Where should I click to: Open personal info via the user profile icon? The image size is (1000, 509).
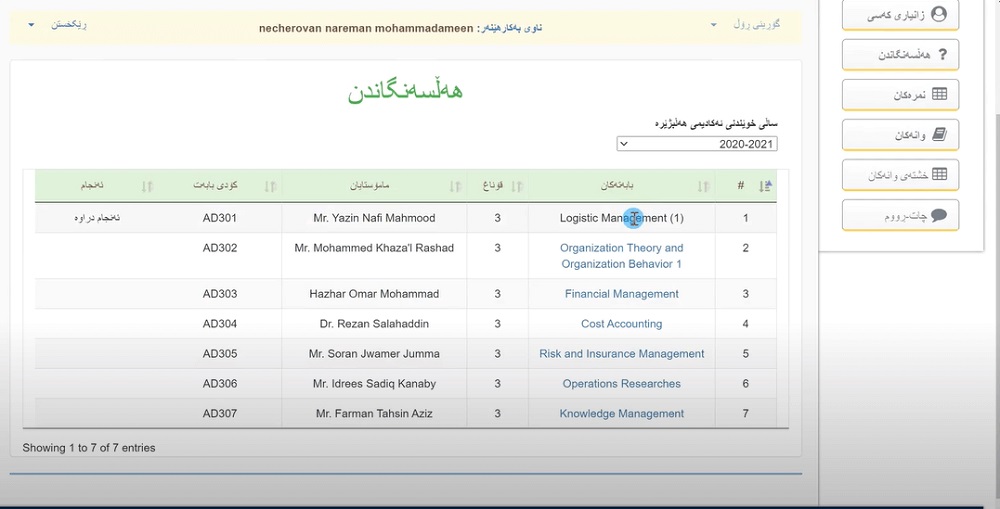pyautogui.click(x=938, y=14)
